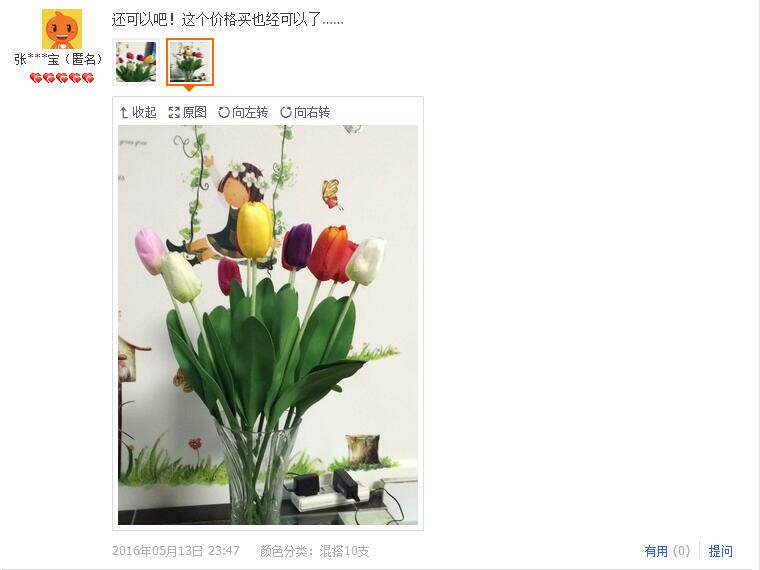Select the orange-bordered second thumbnail
The width and height of the screenshot is (760, 570).
coord(190,62)
